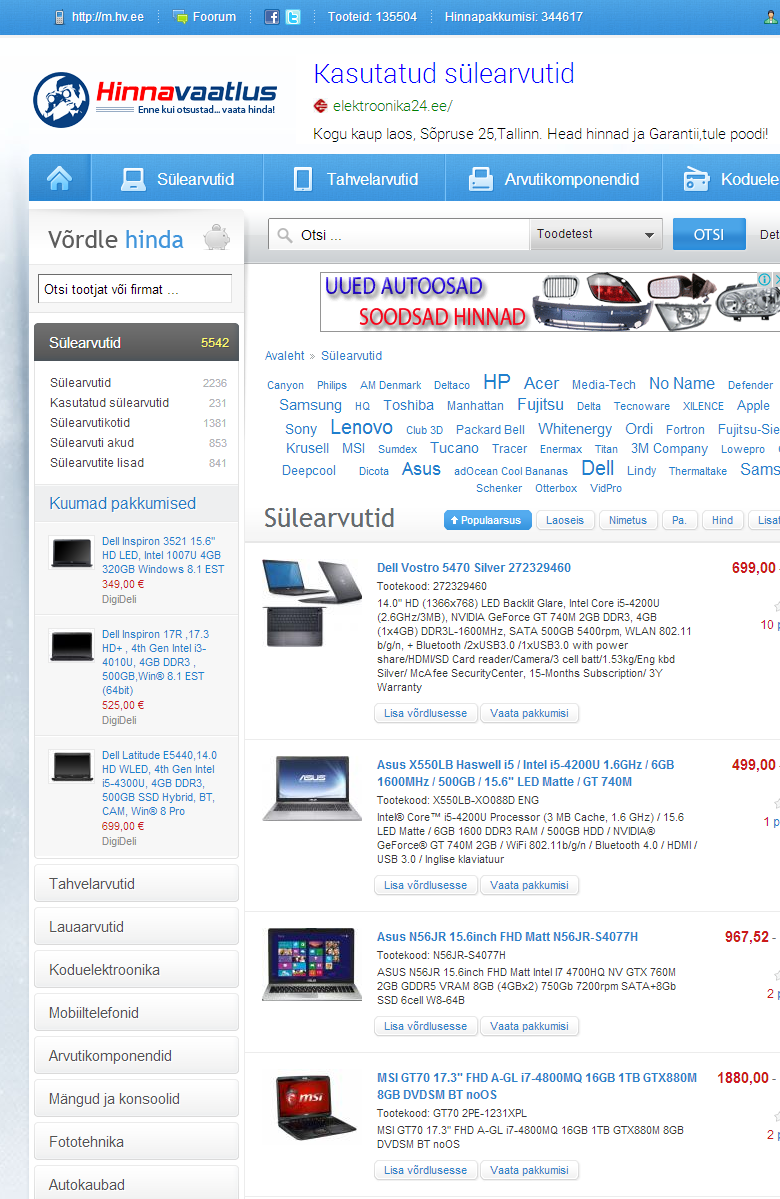780x1199 pixels.
Task: Click the elektroonika24.ee/ ad link
Action: 392,106
